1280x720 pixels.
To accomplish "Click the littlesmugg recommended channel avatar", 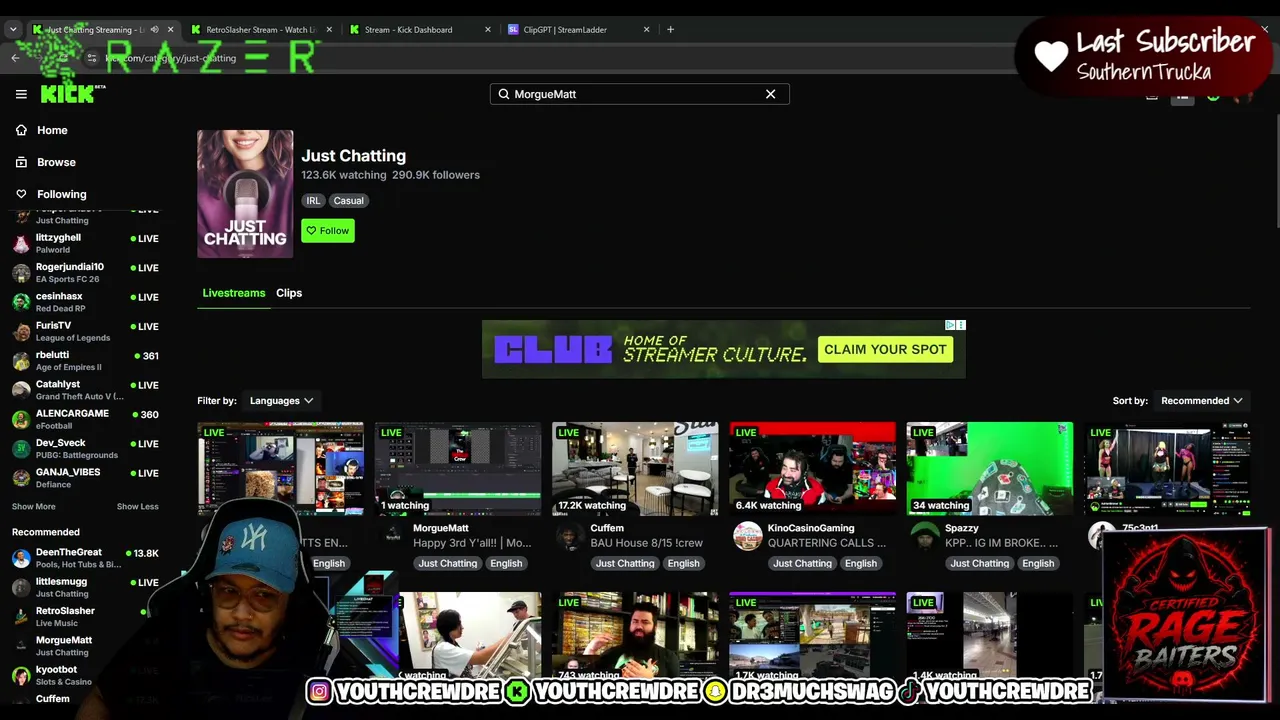I will 21,587.
